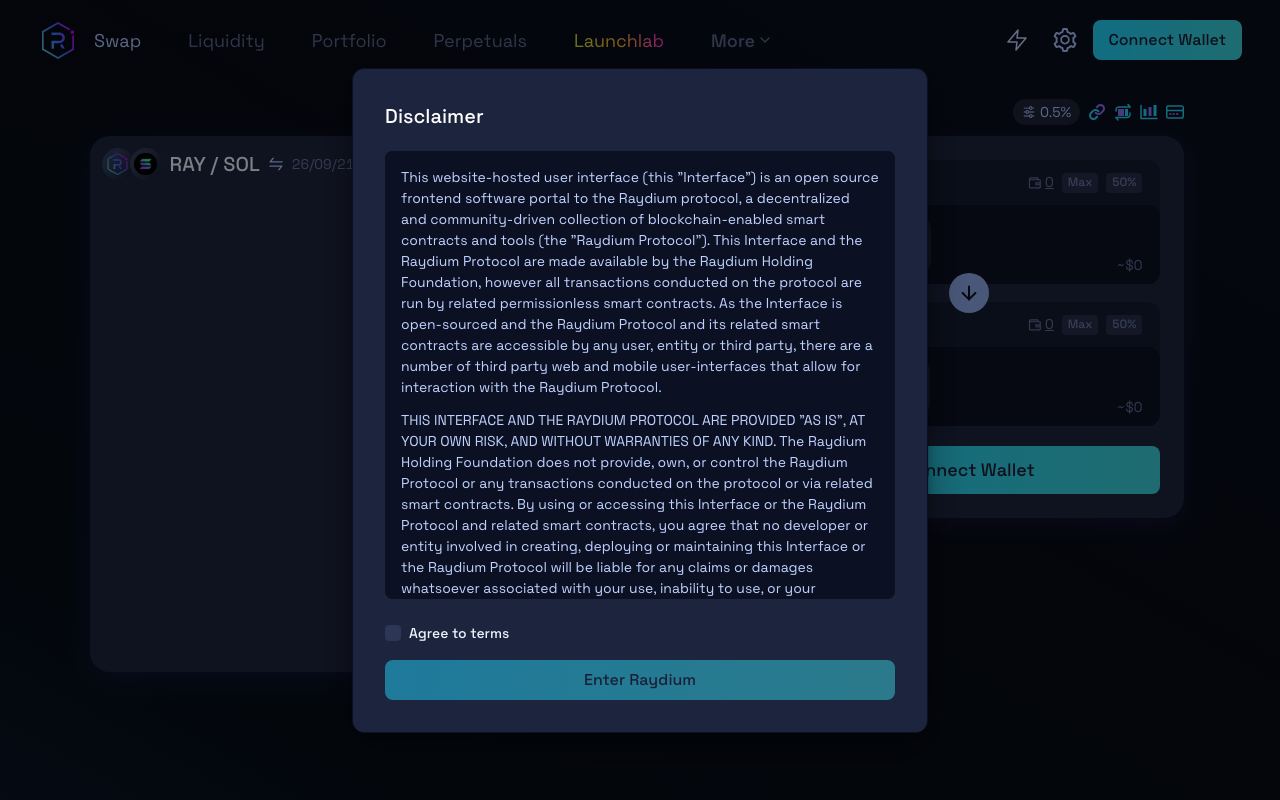Image resolution: width=1280 pixels, height=800 pixels.
Task: Click the Raydium logo in the header
Action: (58, 40)
